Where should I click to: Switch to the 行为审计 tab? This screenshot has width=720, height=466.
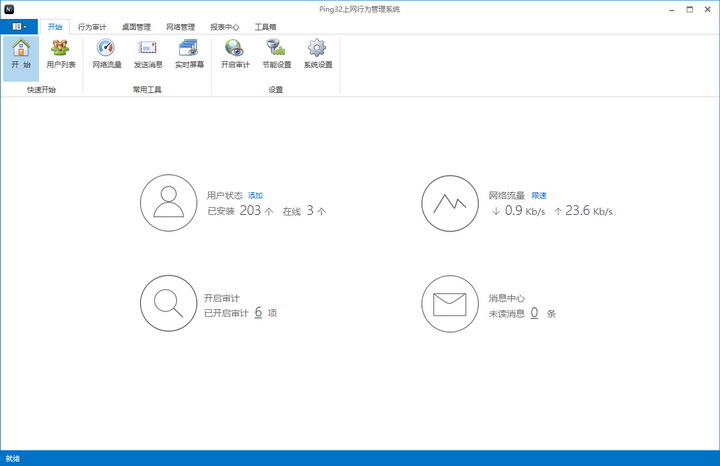92,27
